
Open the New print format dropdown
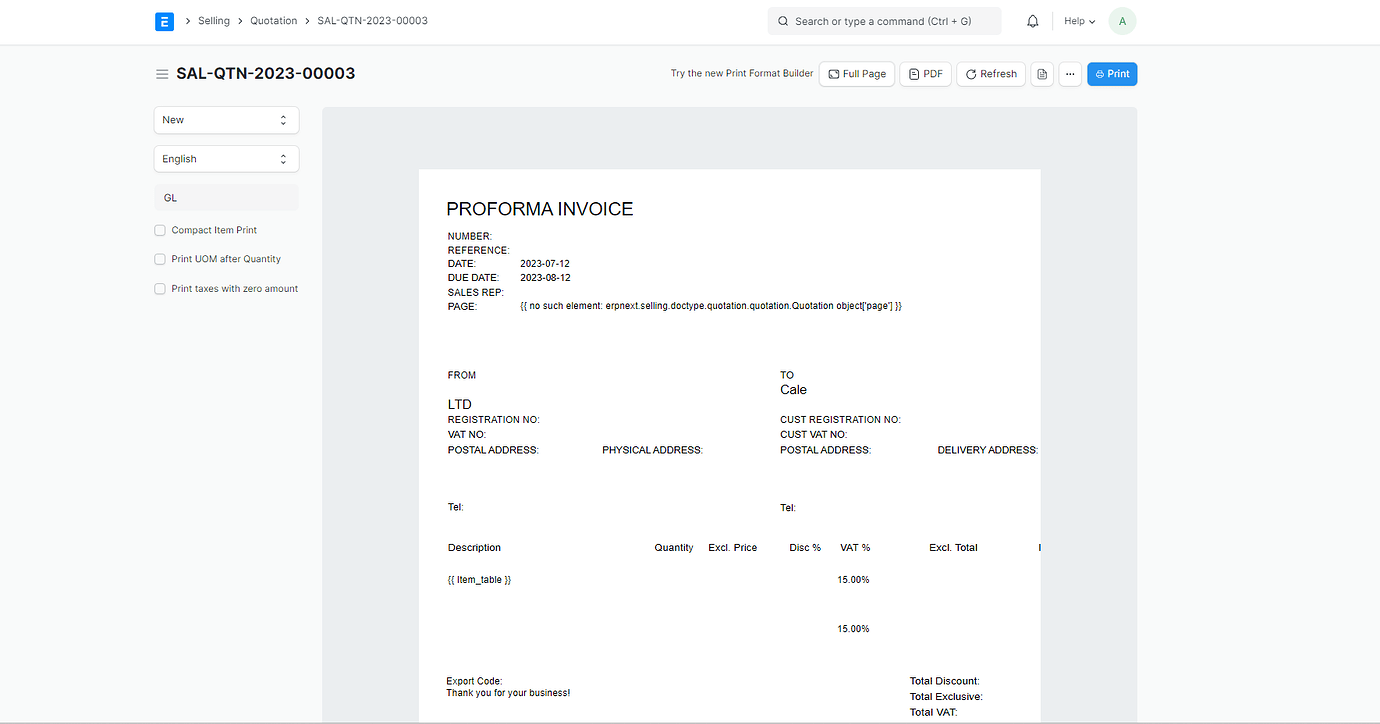(x=226, y=120)
